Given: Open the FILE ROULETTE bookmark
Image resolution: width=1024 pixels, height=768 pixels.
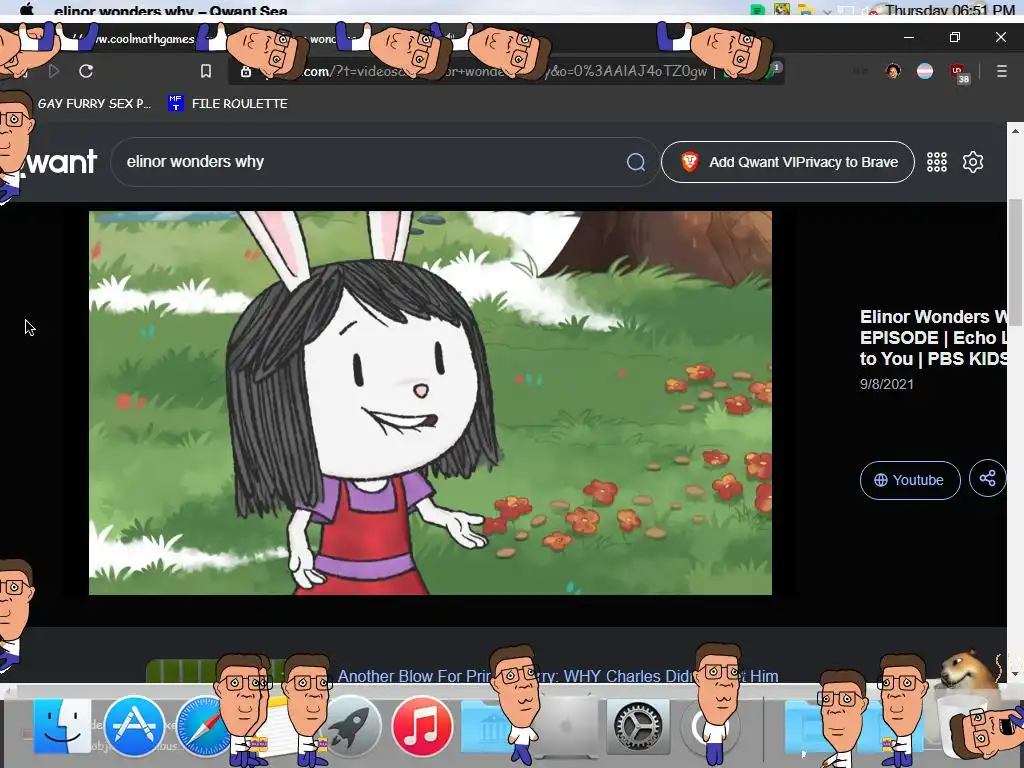Looking at the screenshot, I should [x=228, y=103].
